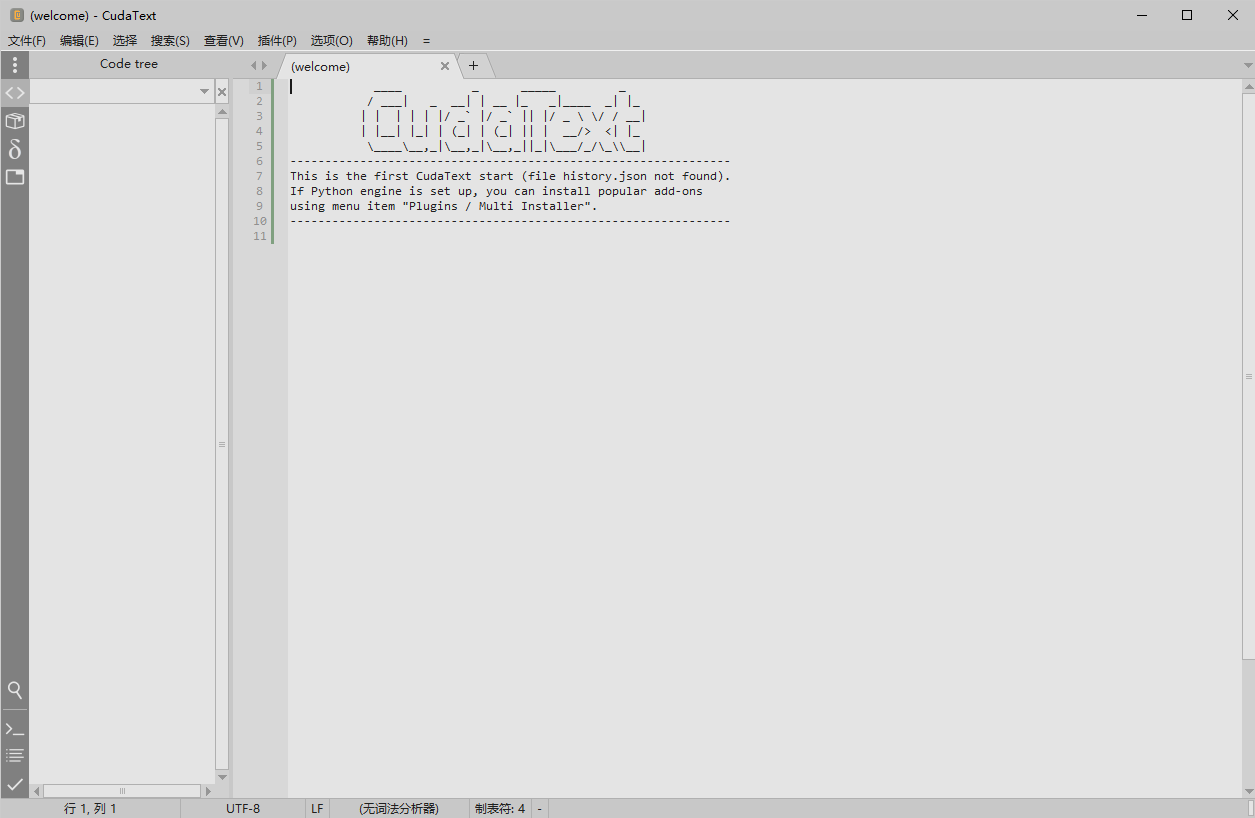Click code tree scrollbar up arrow
The width and height of the screenshot is (1255, 818).
[x=222, y=112]
